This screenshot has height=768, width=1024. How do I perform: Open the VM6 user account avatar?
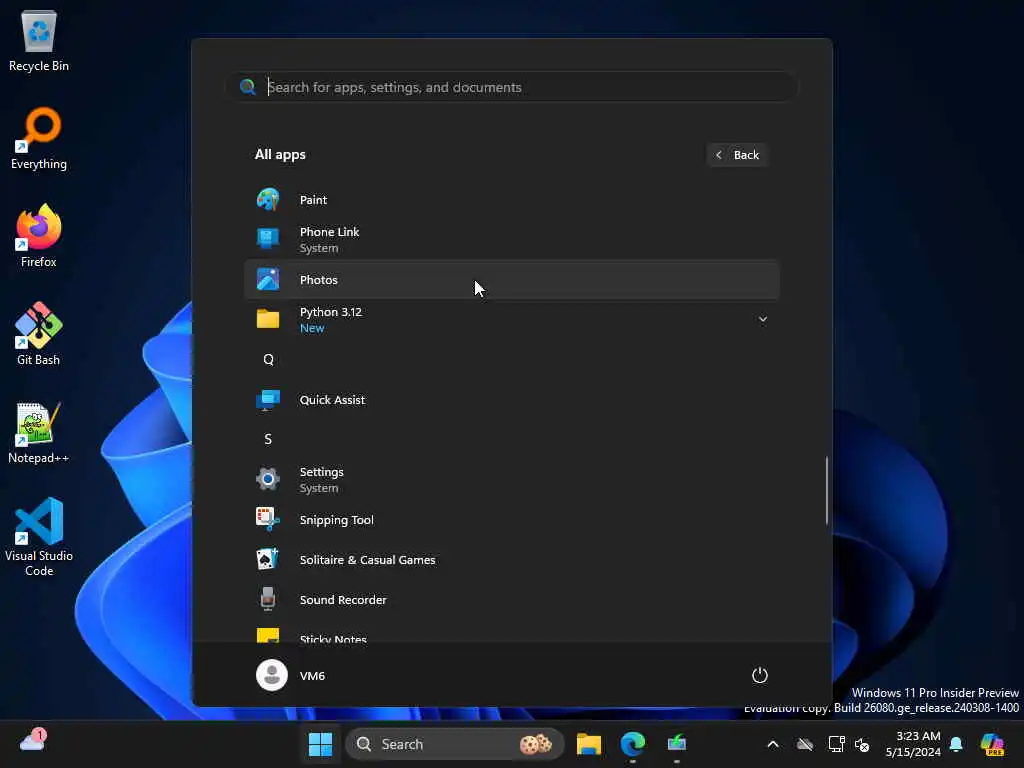[x=272, y=675]
